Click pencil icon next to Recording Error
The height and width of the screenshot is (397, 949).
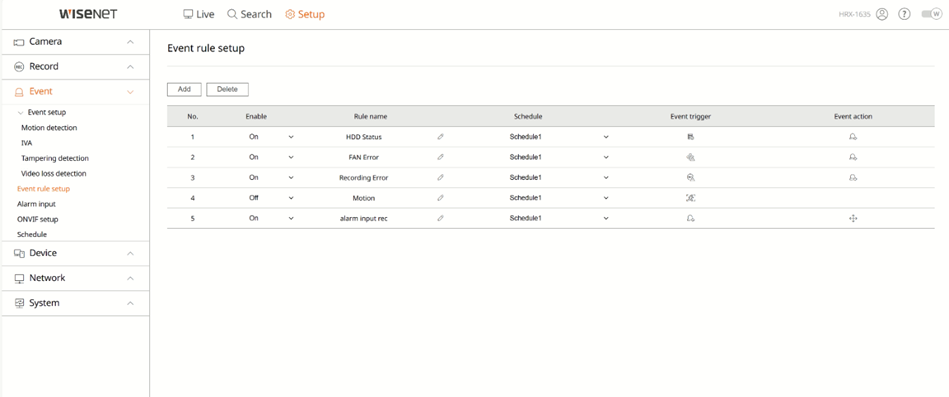[440, 177]
